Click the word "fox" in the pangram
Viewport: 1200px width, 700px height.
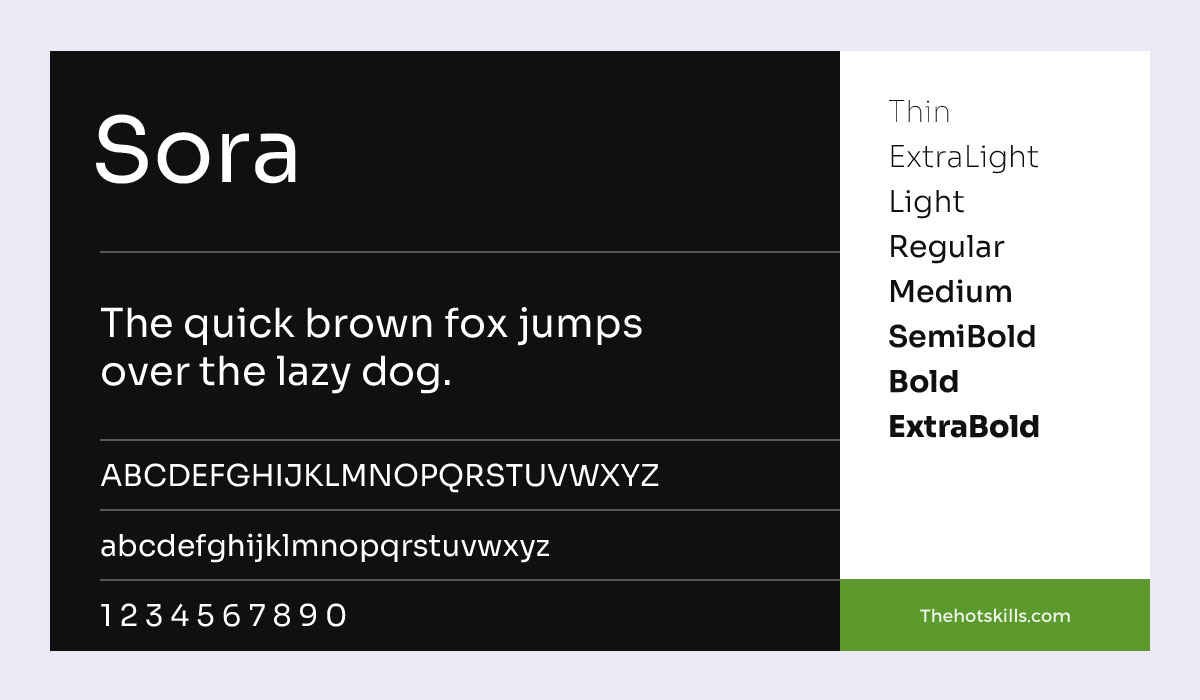(x=475, y=324)
